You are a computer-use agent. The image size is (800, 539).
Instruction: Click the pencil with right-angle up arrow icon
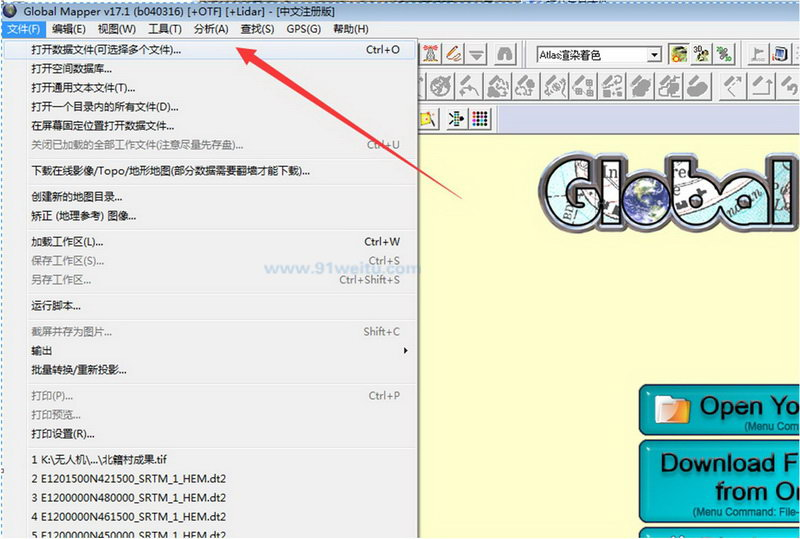coord(761,86)
